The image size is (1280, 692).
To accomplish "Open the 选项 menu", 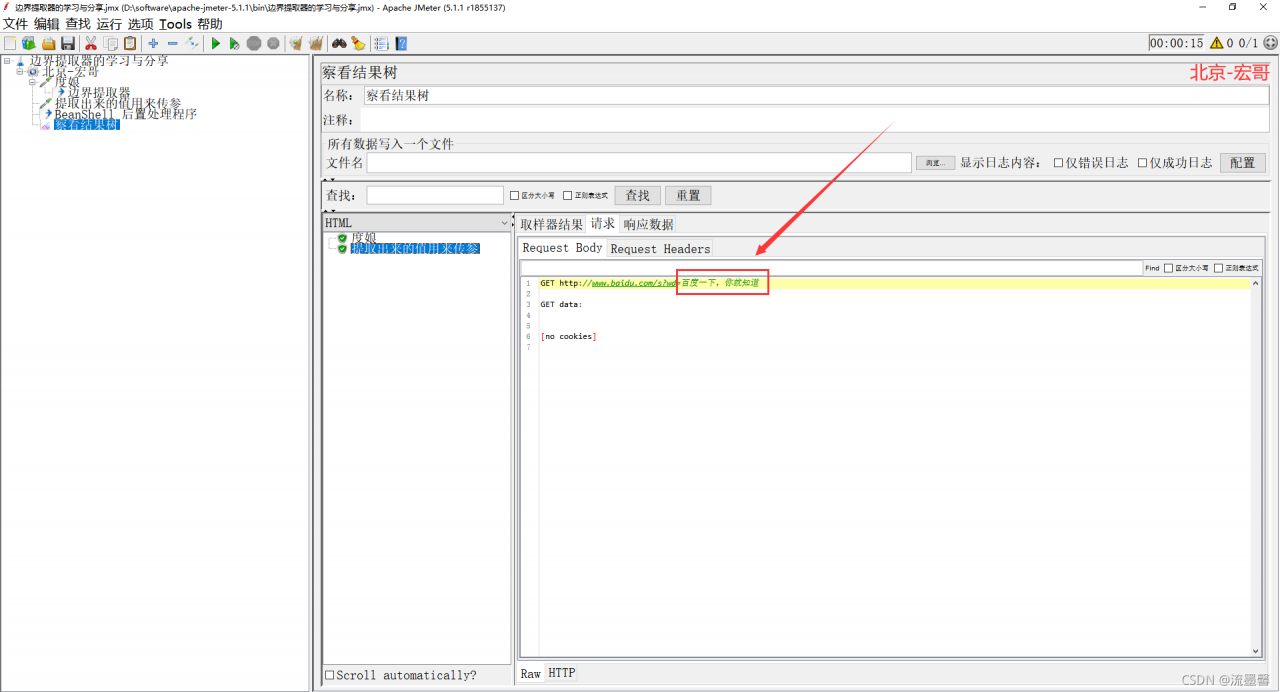I will (x=140, y=24).
